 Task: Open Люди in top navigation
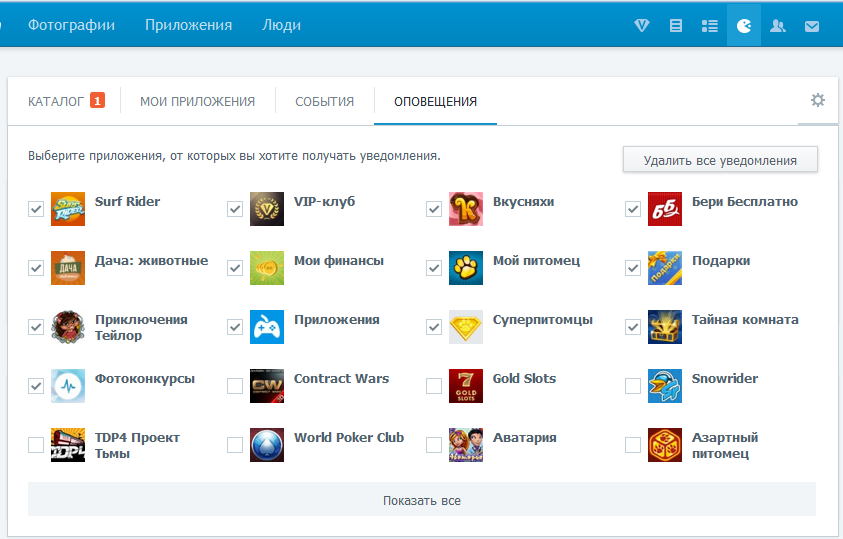[x=281, y=25]
